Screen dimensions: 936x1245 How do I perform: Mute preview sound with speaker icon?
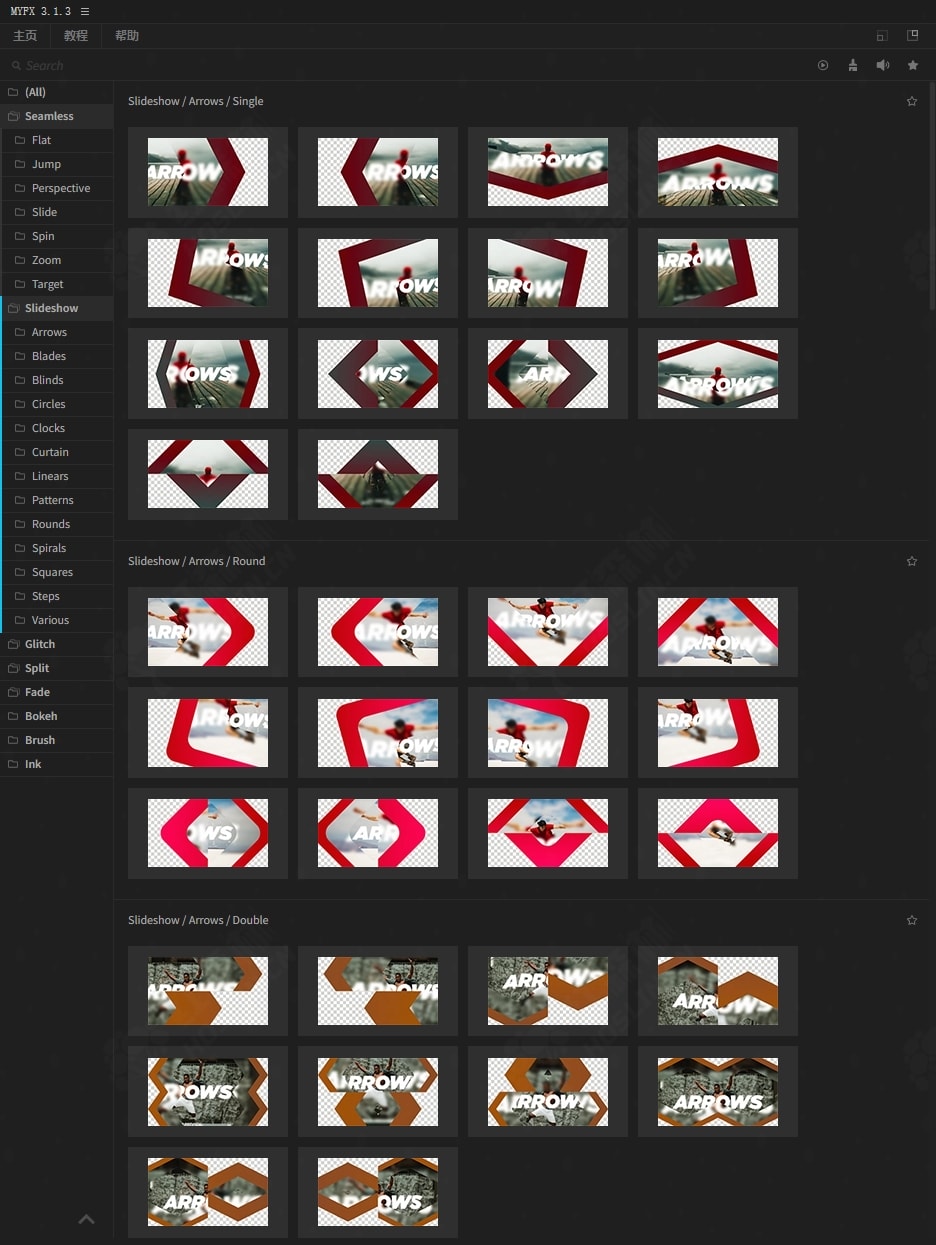882,65
